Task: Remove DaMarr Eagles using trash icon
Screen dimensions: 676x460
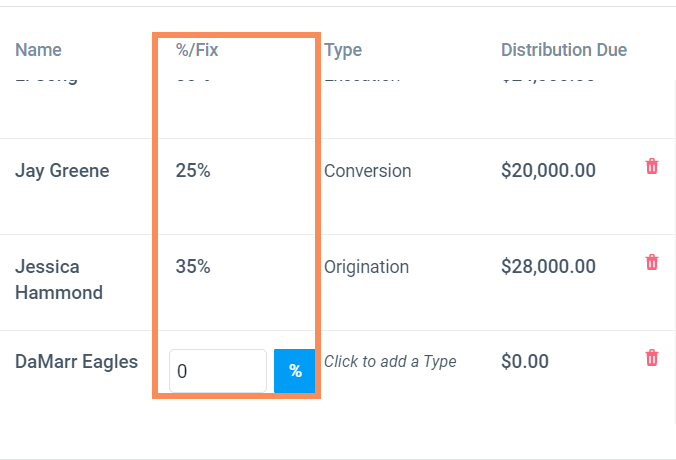Action: coord(652,358)
